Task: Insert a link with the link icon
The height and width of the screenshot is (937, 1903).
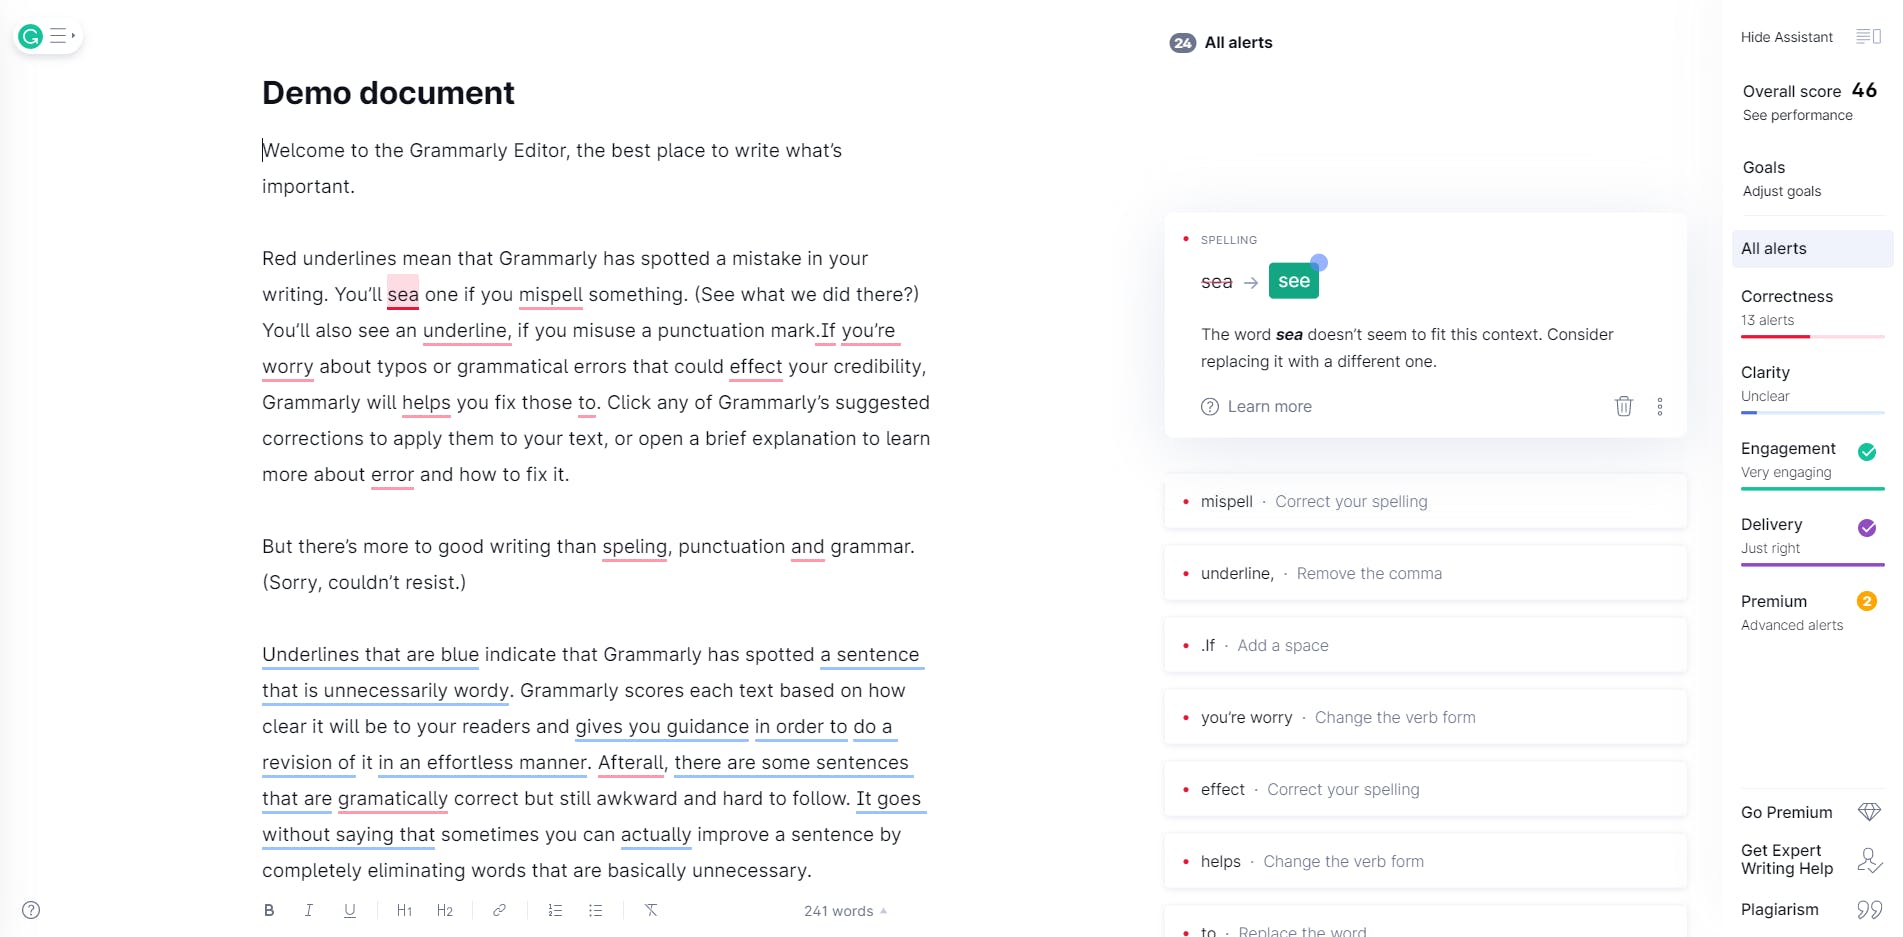Action: (x=499, y=910)
